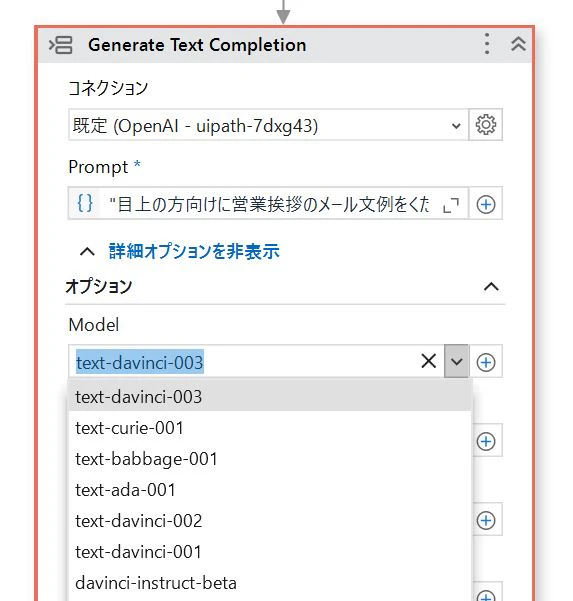
Task: Open connection settings via the gear icon
Action: [486, 125]
